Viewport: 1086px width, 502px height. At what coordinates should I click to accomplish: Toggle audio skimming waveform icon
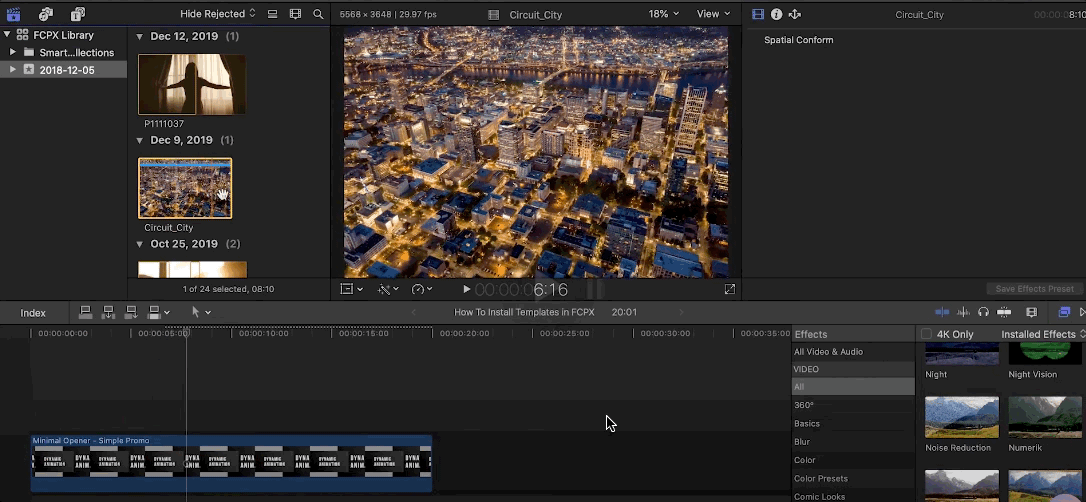(965, 313)
